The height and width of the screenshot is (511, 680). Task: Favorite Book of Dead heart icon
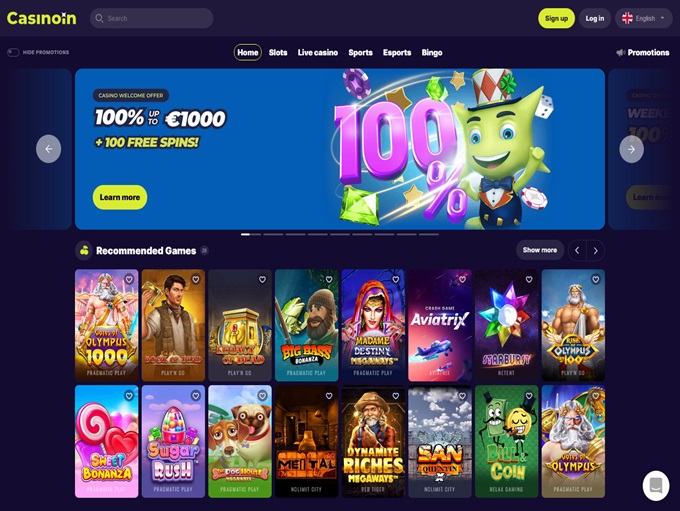196,279
